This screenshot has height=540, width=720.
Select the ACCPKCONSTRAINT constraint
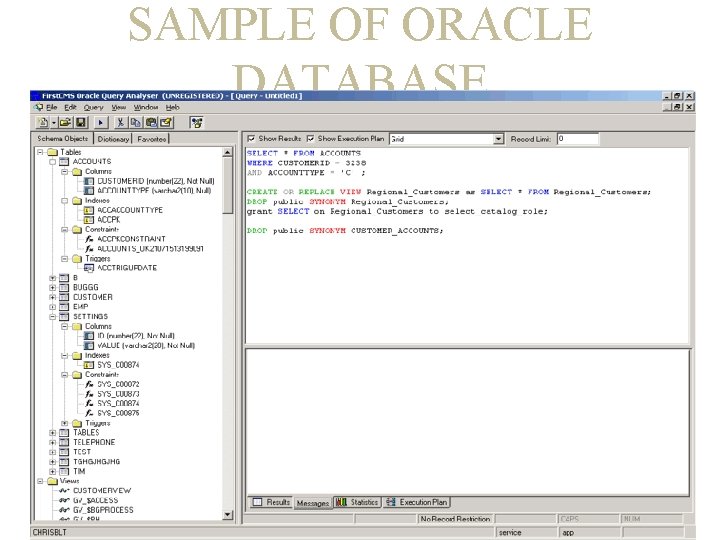tap(131, 239)
